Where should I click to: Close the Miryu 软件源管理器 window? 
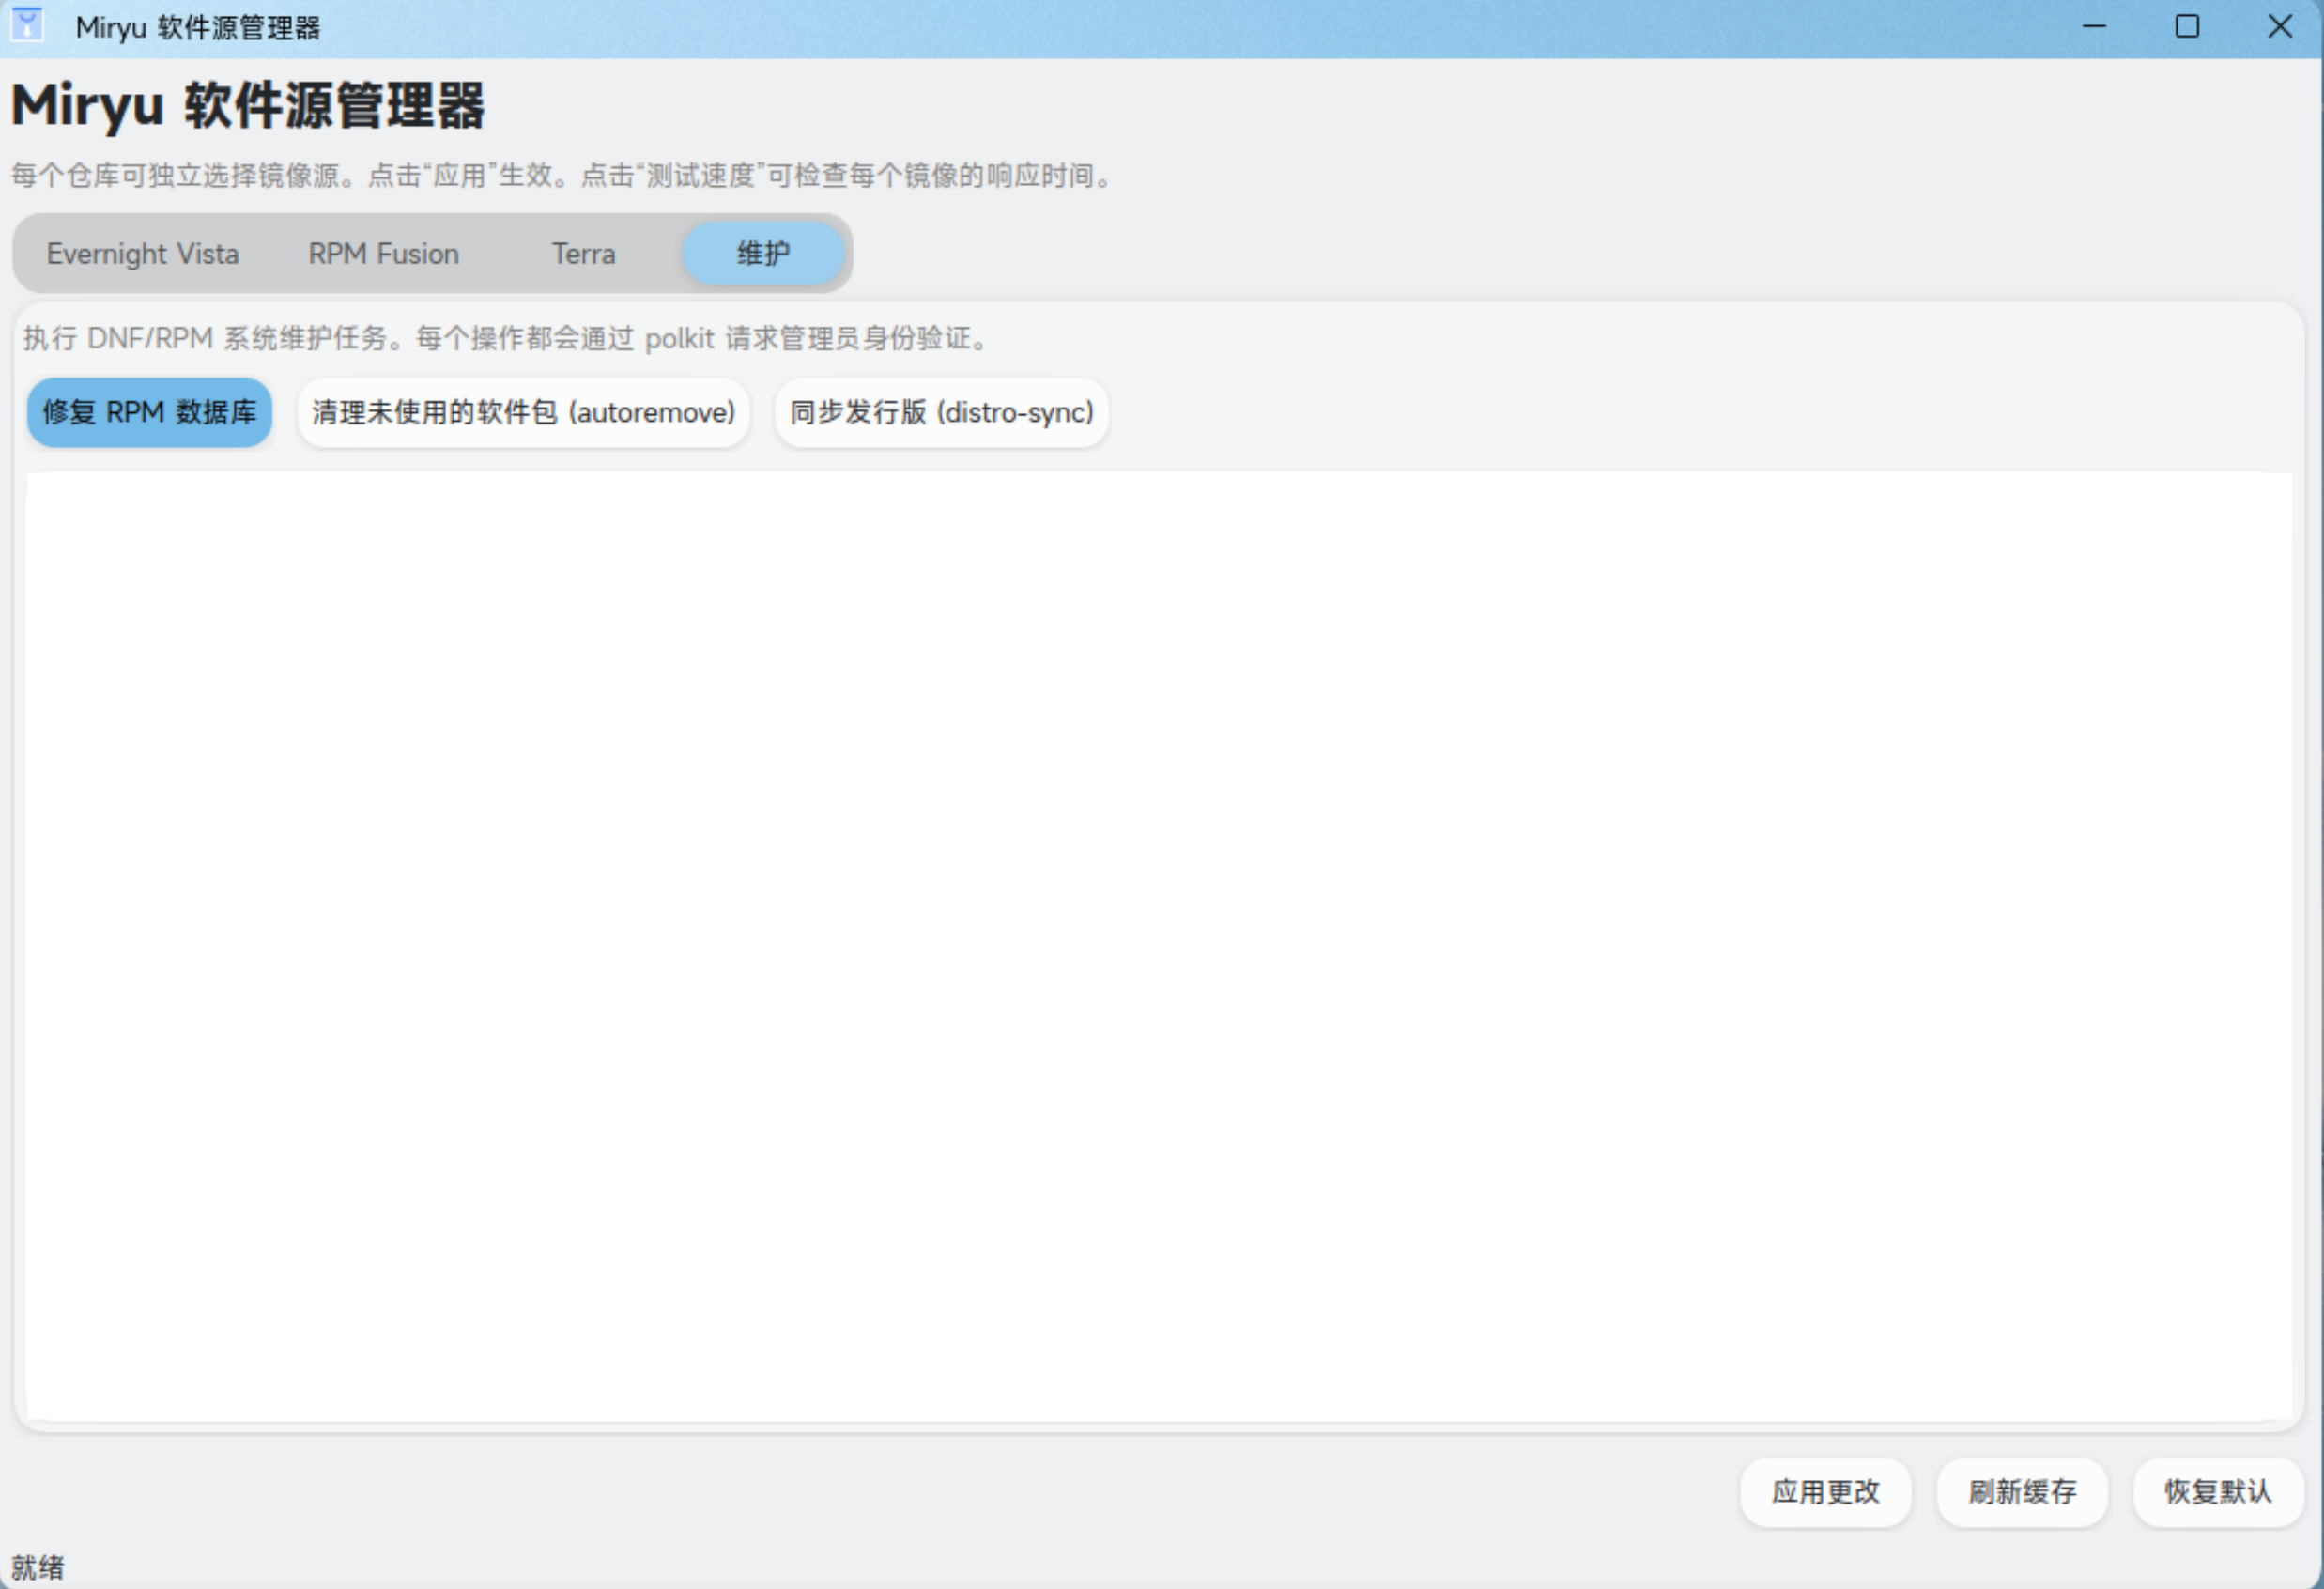(2281, 27)
